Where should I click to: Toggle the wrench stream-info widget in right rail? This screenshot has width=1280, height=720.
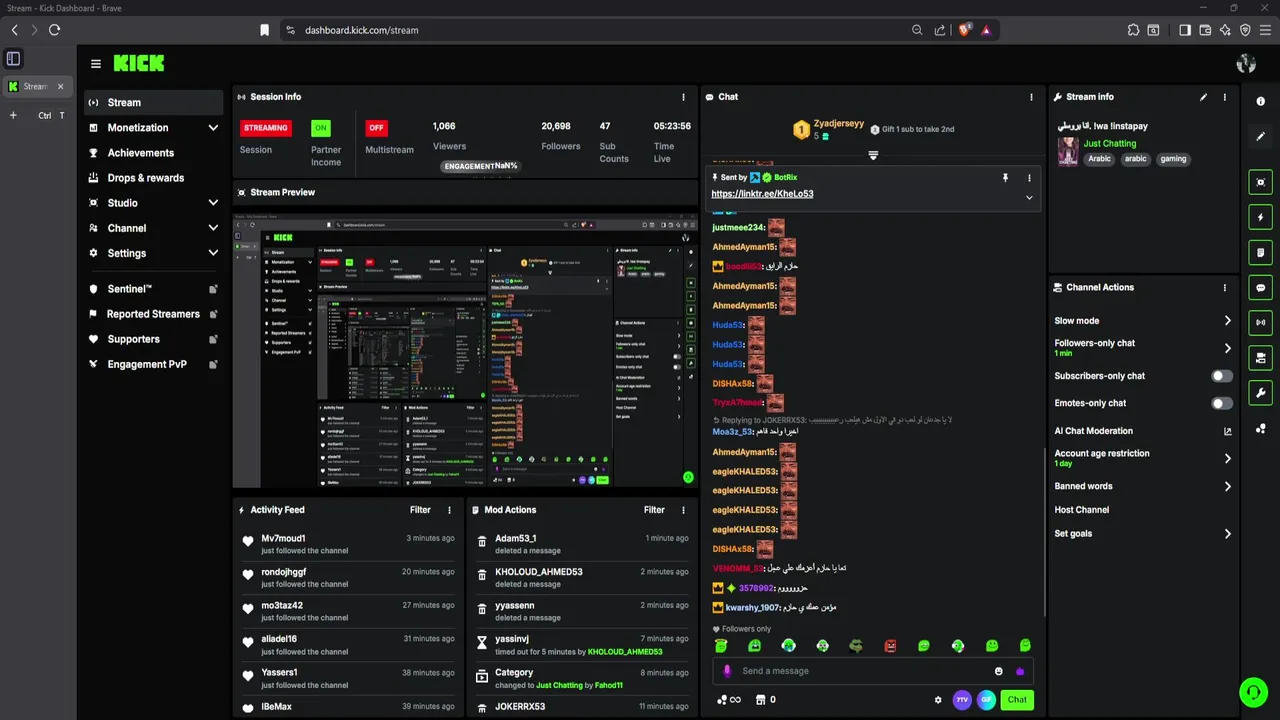(x=1260, y=393)
